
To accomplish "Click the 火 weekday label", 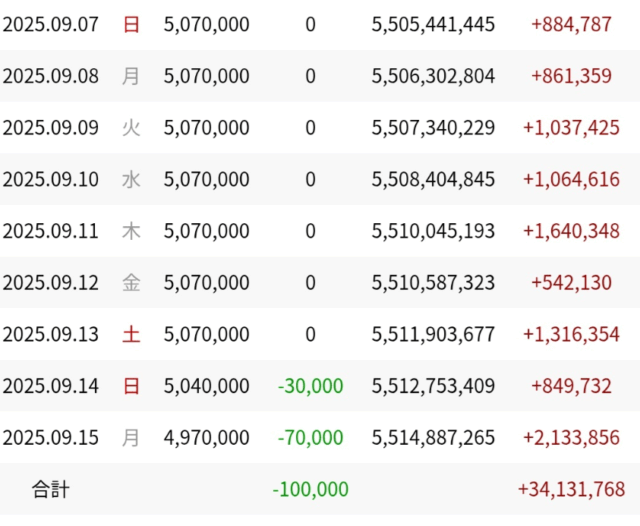I will [x=131, y=128].
